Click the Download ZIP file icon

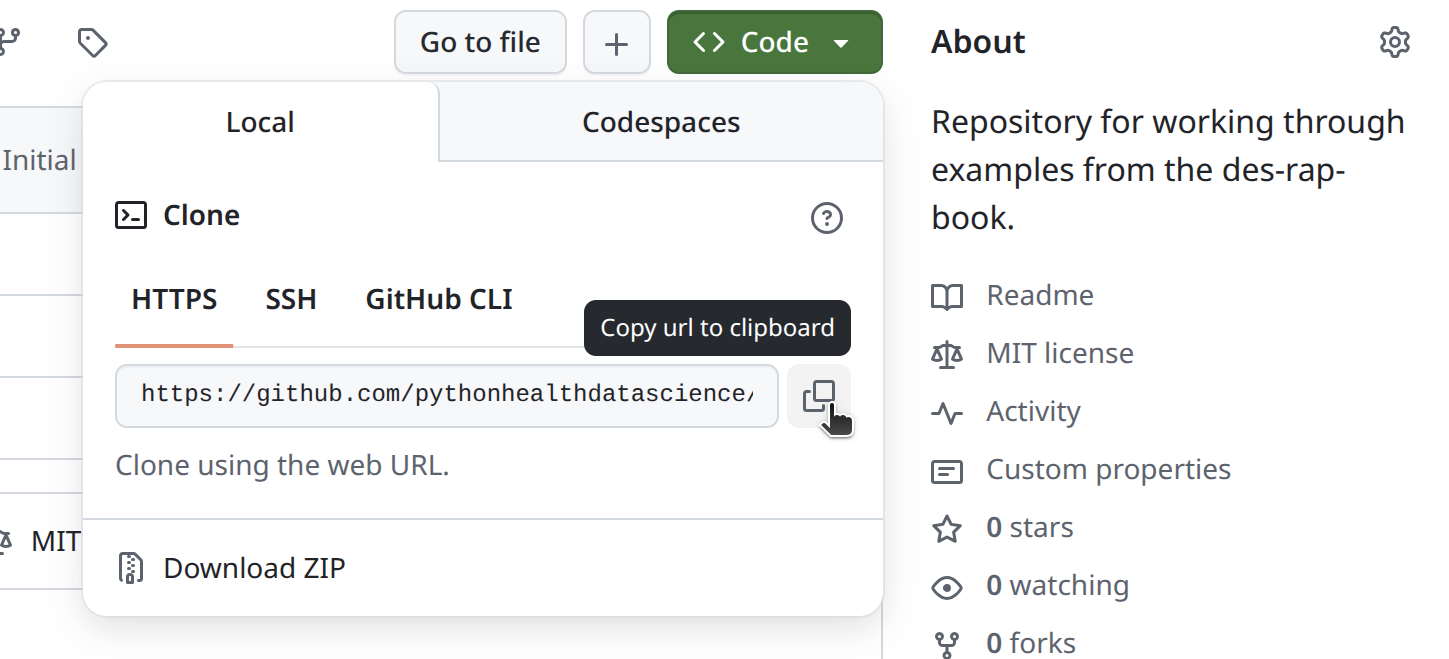pos(131,568)
